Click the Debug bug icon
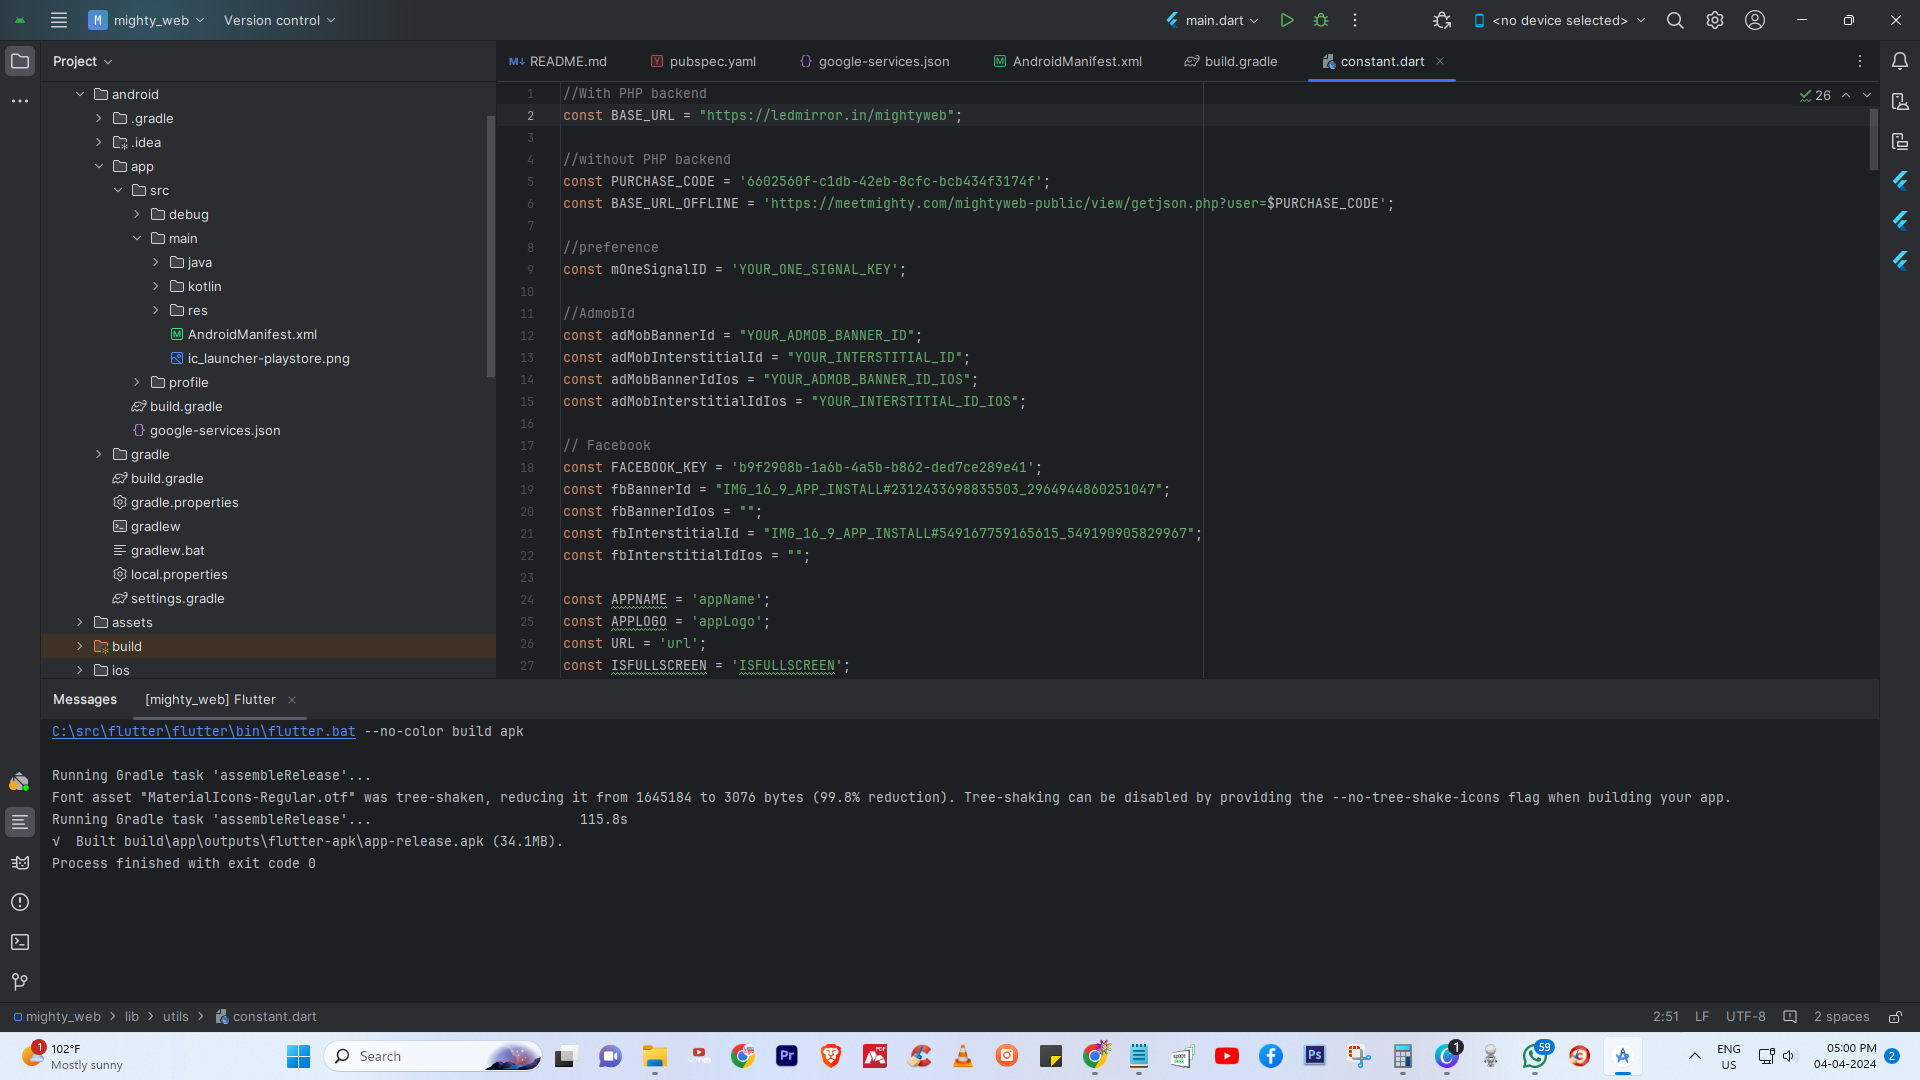Screen dimensions: 1920x1080 tap(1321, 20)
